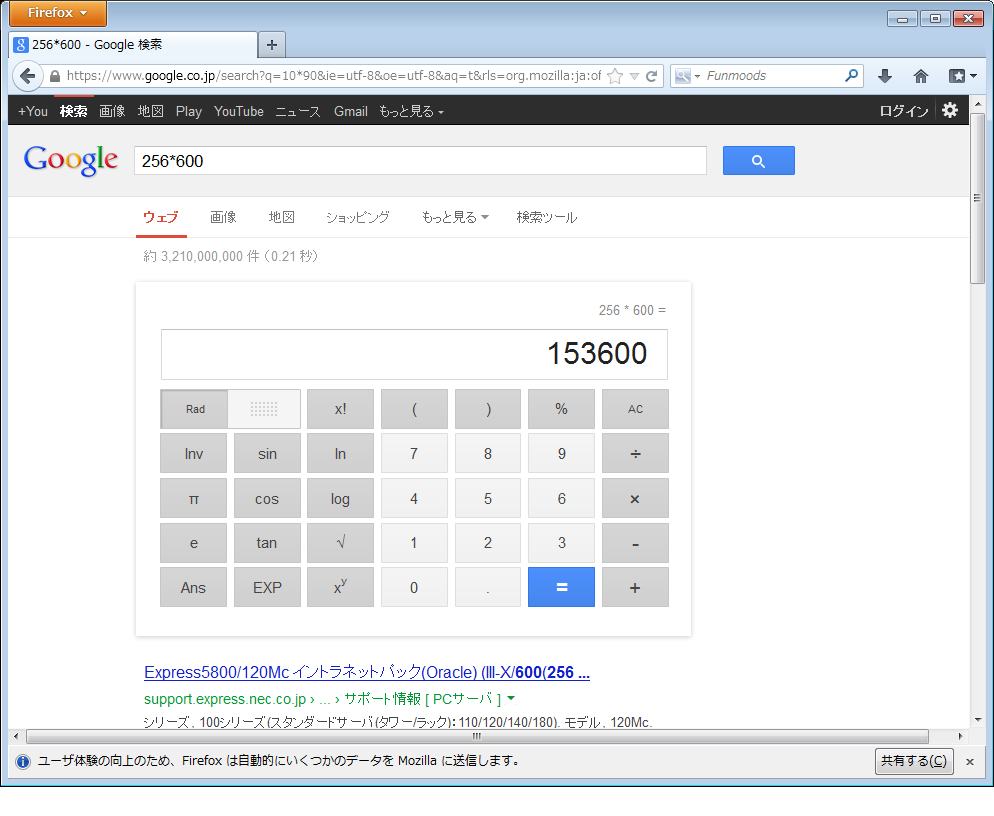Screen dimensions: 994x816
Task: Click the Google search input field
Action: click(420, 161)
